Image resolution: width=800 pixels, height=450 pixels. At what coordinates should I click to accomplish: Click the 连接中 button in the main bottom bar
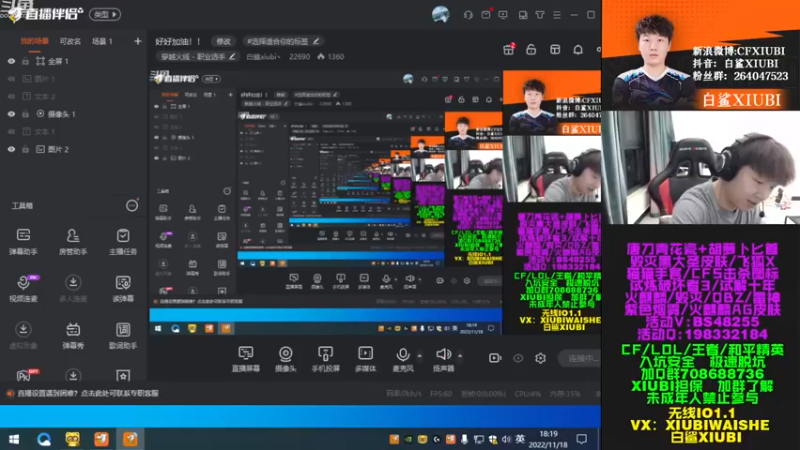coord(580,358)
